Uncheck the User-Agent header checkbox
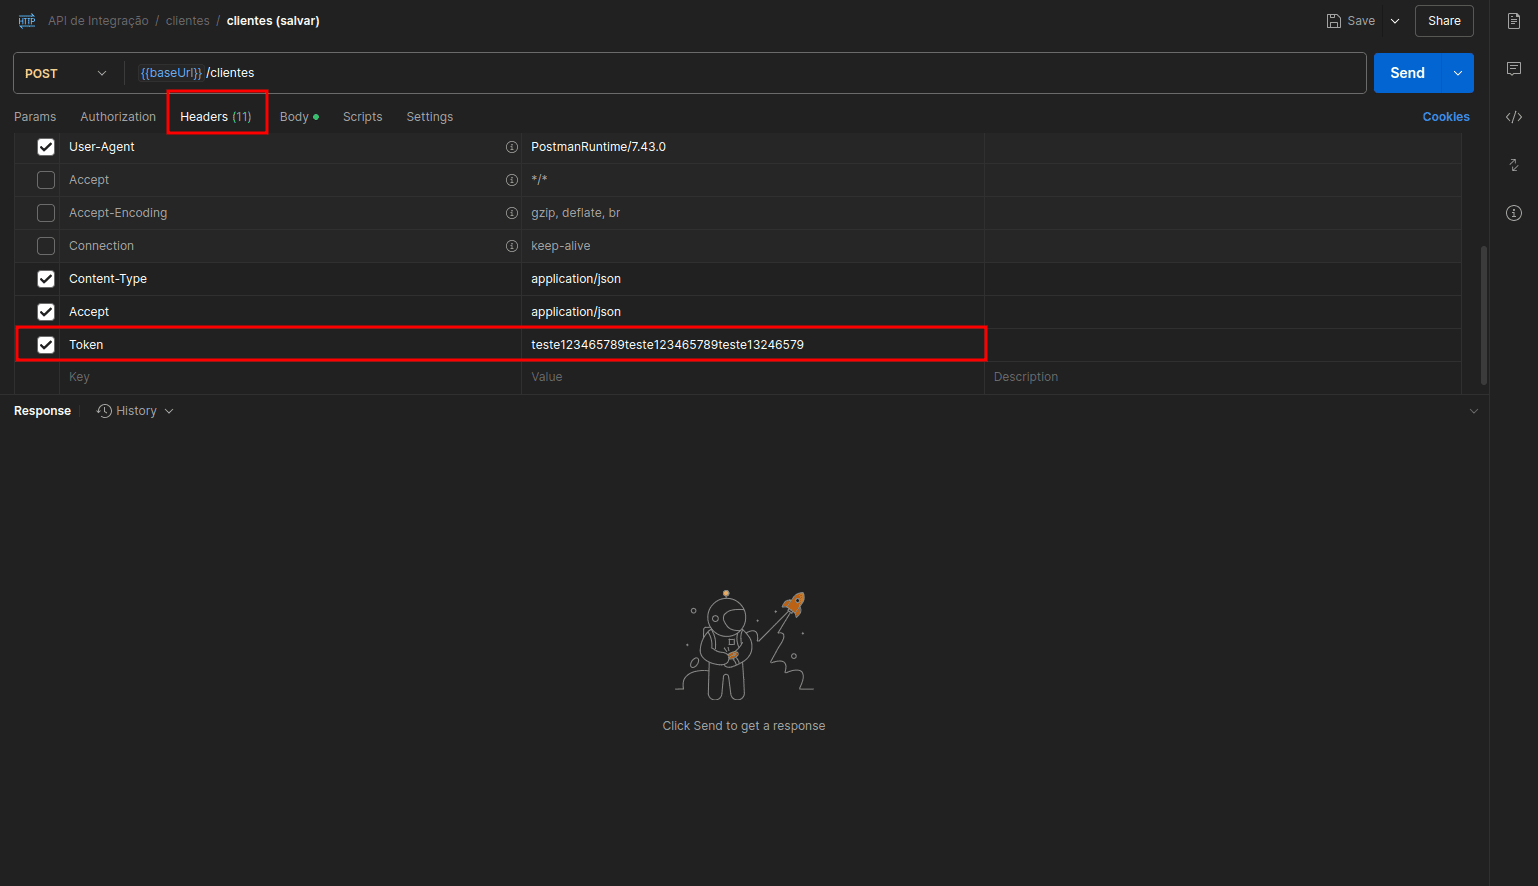 click(x=46, y=147)
